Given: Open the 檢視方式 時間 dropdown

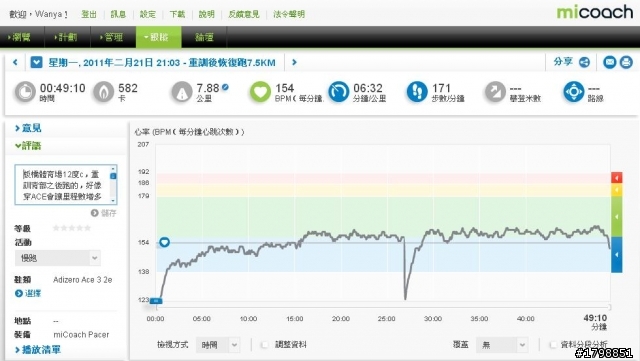Looking at the screenshot, I should (x=218, y=345).
